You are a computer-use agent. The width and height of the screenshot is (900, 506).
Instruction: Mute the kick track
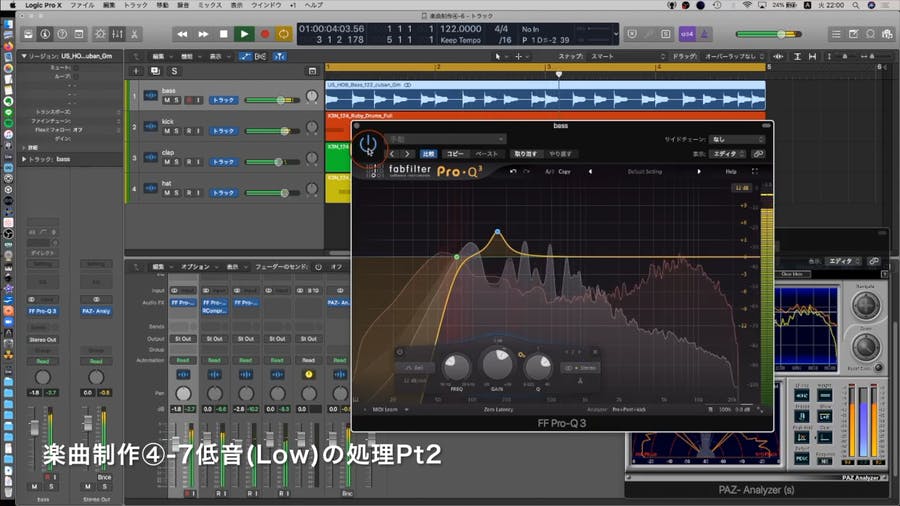pyautogui.click(x=168, y=131)
